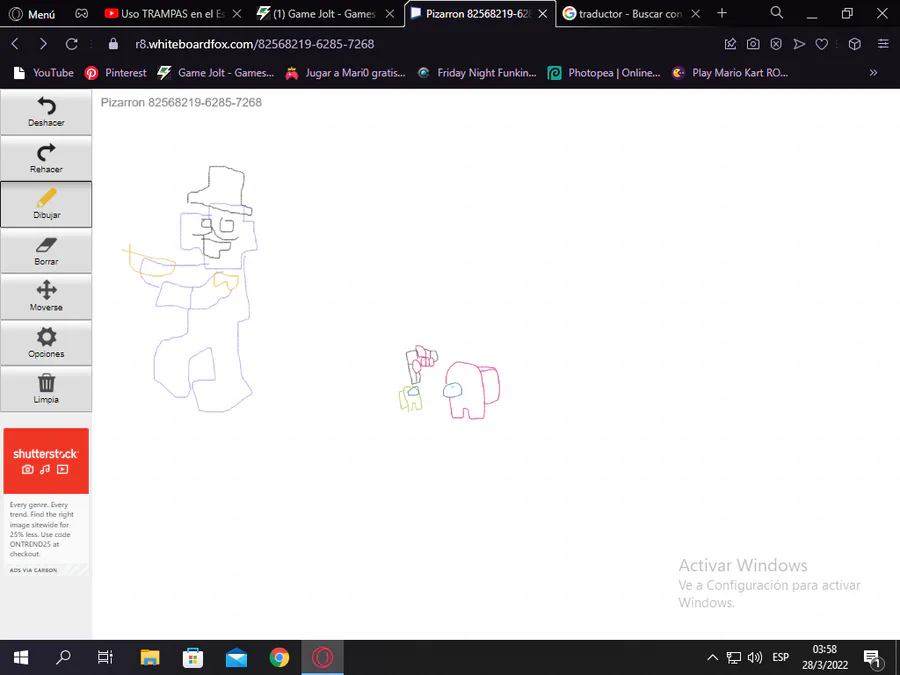Image resolution: width=900 pixels, height=675 pixels.
Task: Close the Game Jolt tab
Action: (x=390, y=14)
